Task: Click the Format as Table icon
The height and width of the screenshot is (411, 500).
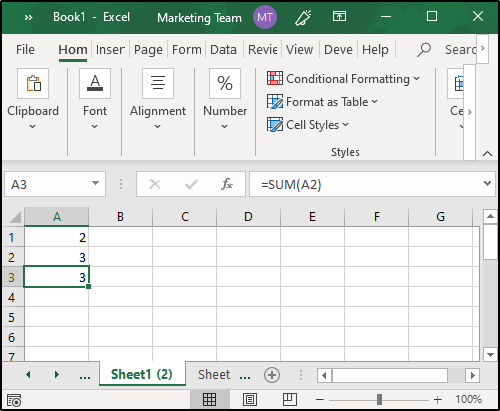Action: coord(275,101)
